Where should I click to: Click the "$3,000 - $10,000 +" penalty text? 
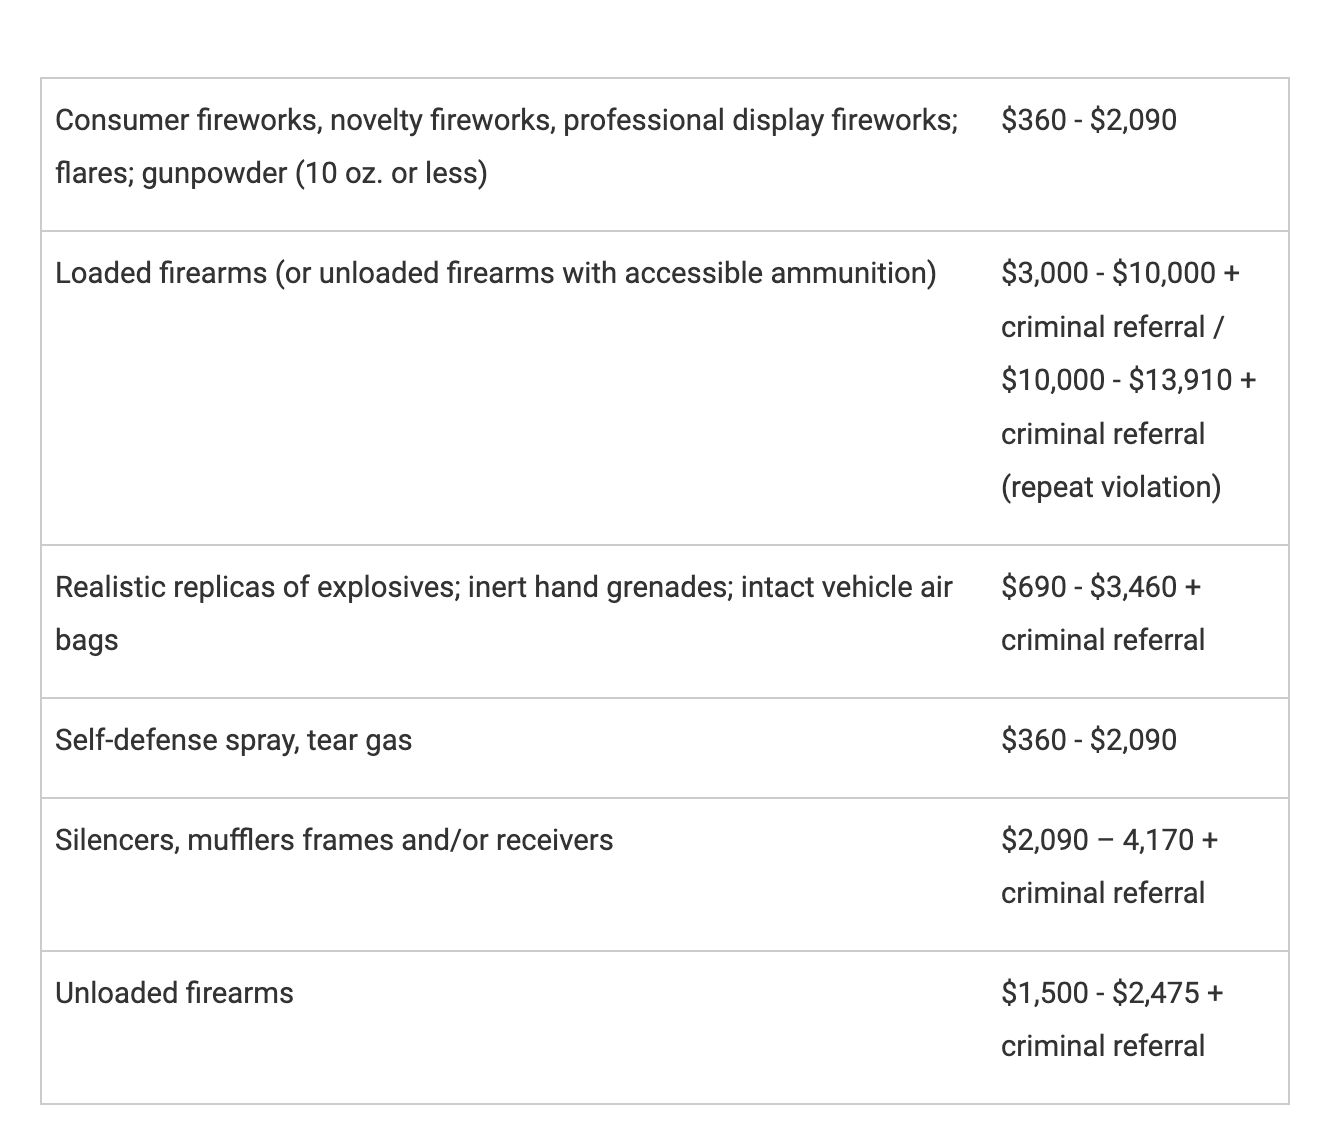tap(1119, 273)
